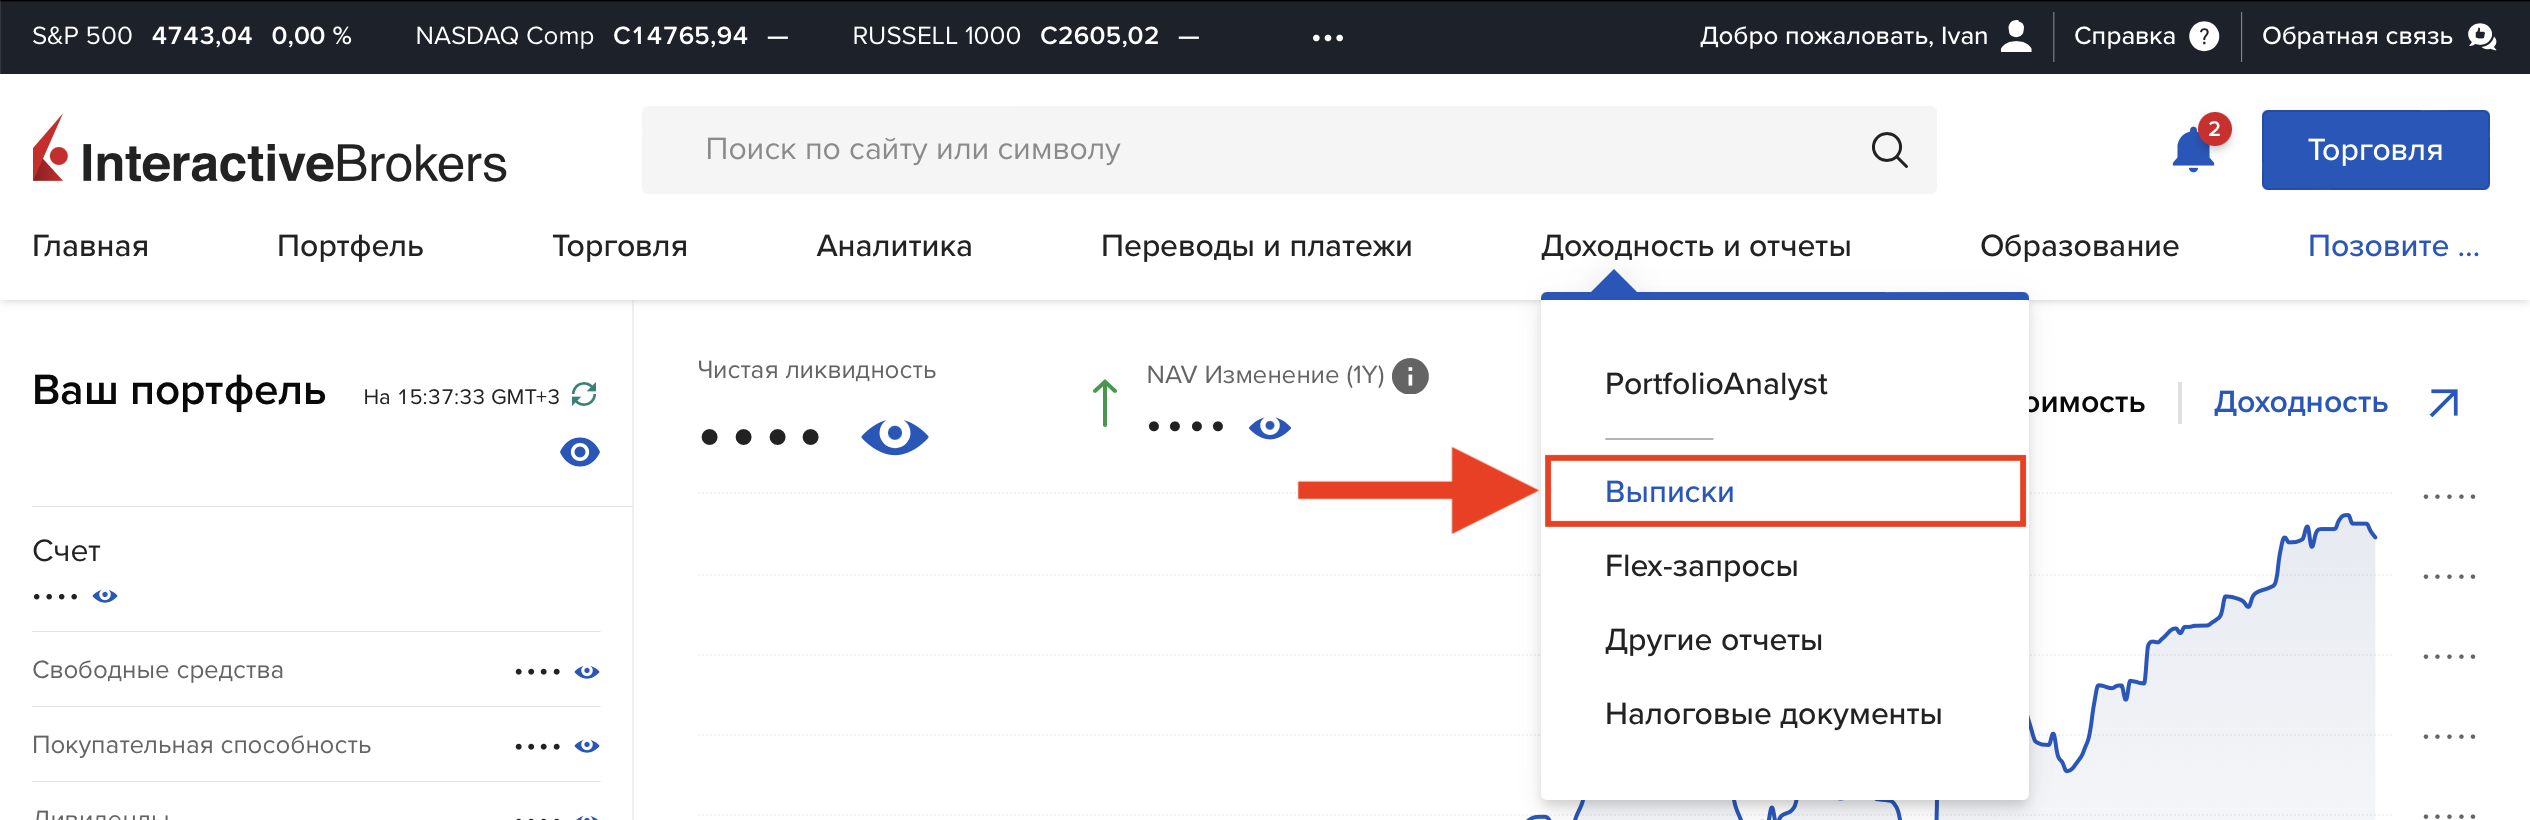
Task: Click the feedback chat icon
Action: click(2482, 37)
